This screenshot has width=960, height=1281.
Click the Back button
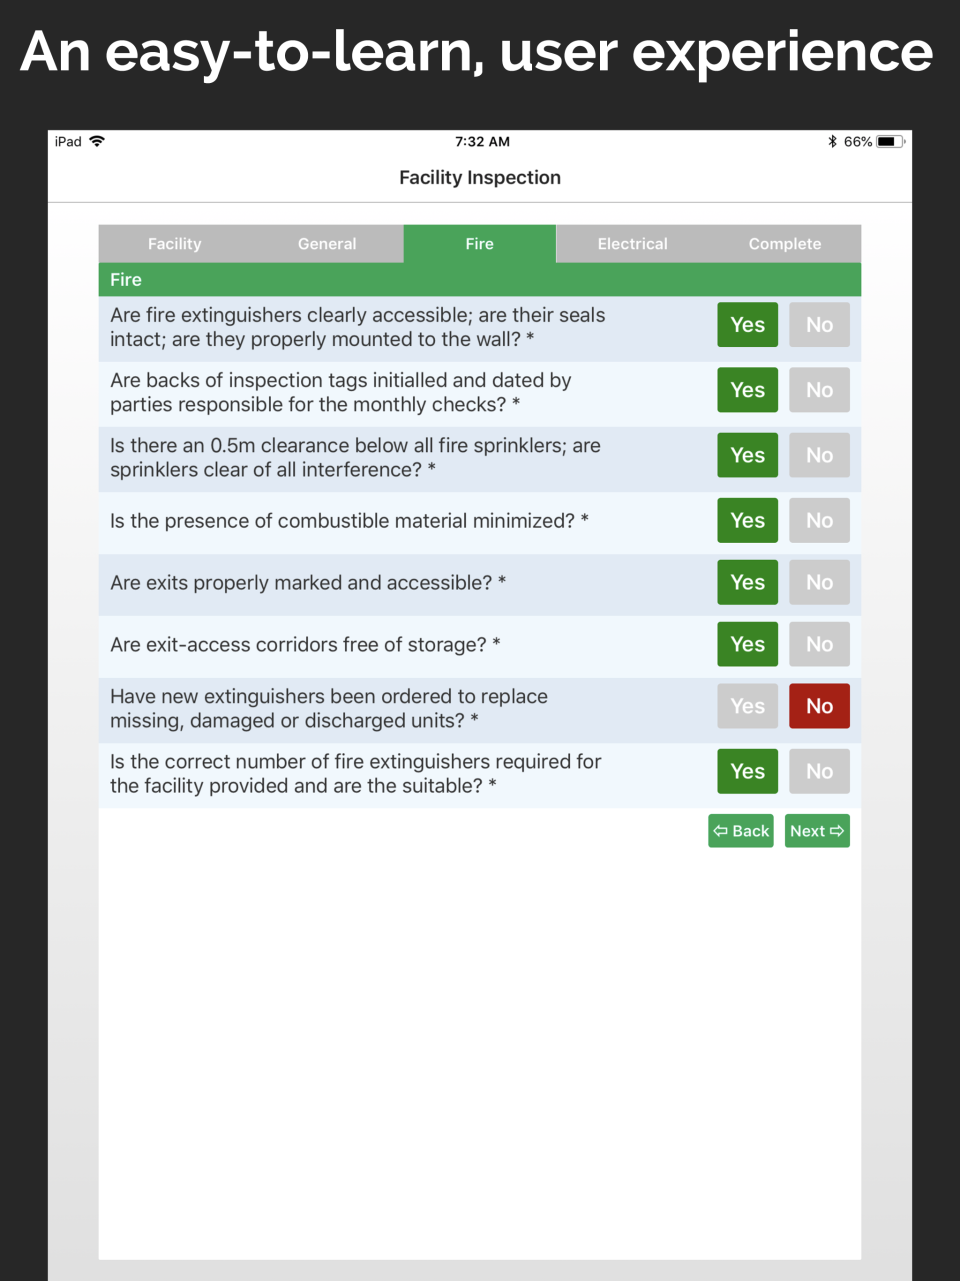coord(740,831)
